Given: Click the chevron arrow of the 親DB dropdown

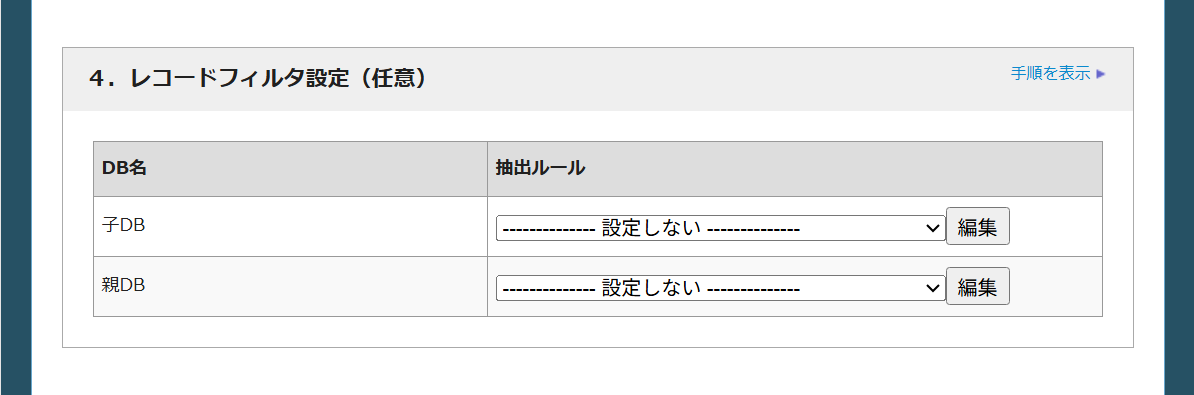Looking at the screenshot, I should pyautogui.click(x=932, y=288).
